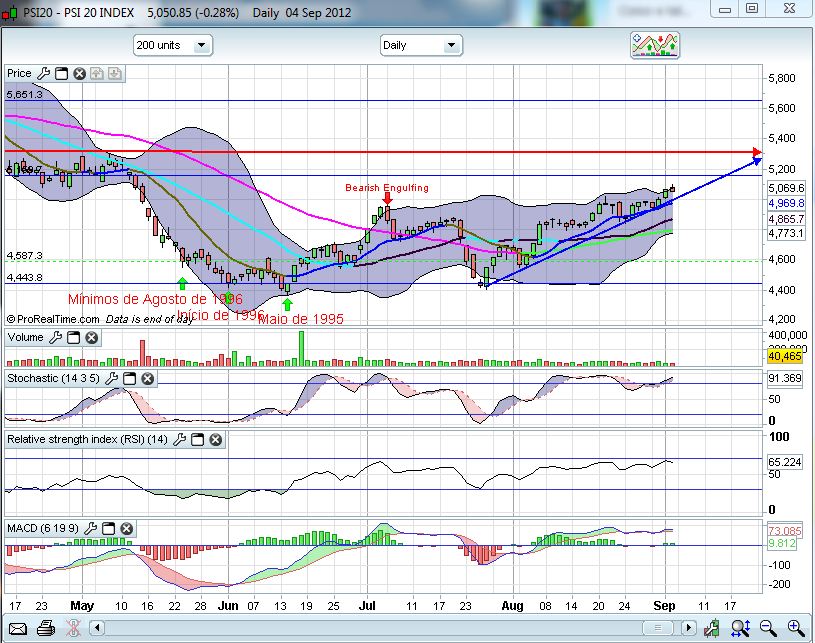Screen dimensions: 815x643
Task: Maximize the chart window
Action: (752, 8)
